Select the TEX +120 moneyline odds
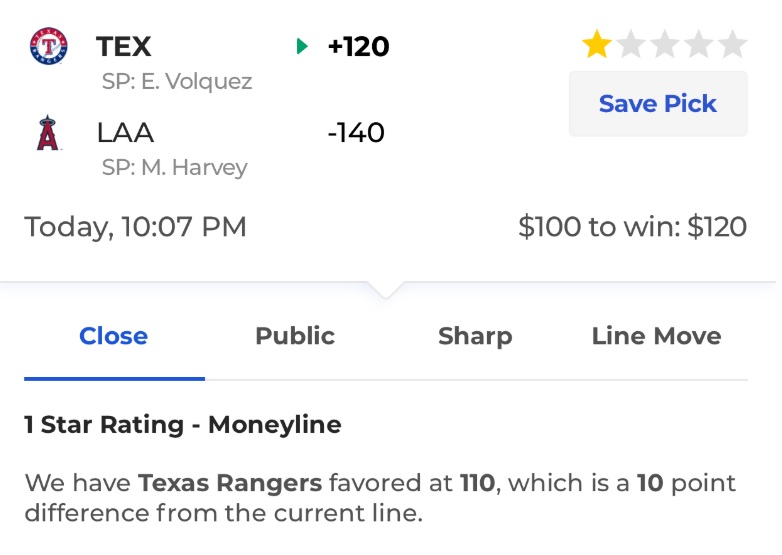The height and width of the screenshot is (555, 782). point(358,46)
